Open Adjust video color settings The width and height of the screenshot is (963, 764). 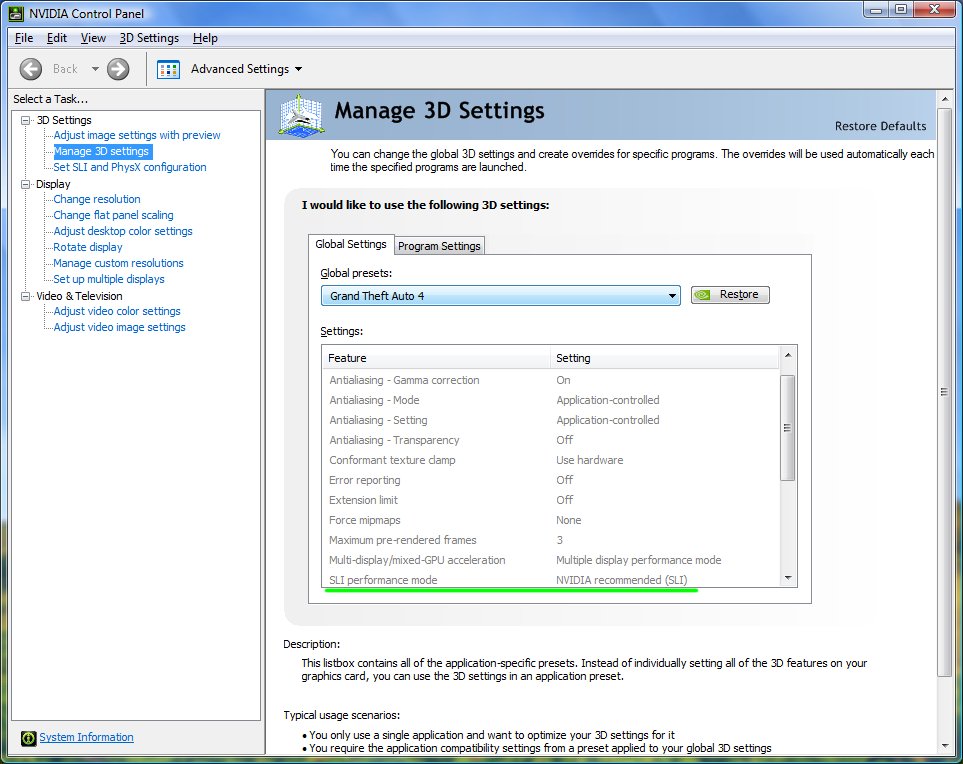(117, 311)
